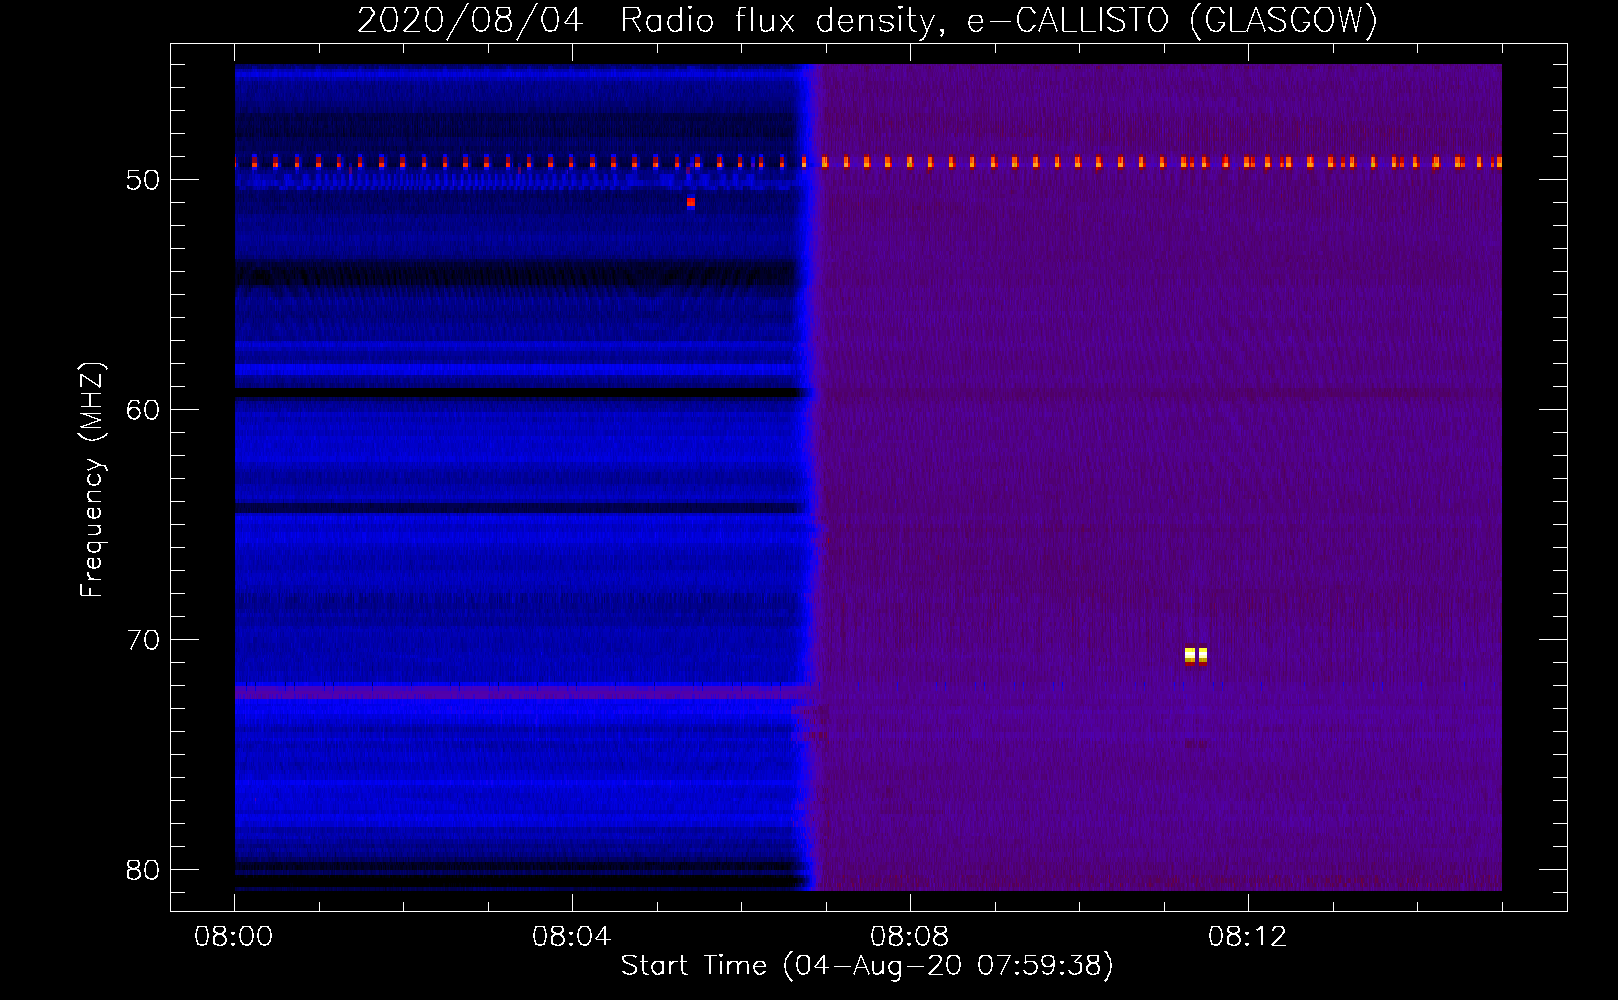
Task: Click the 'Start Time (04-Aug-20 07:59:38)' label
Action: [867, 966]
